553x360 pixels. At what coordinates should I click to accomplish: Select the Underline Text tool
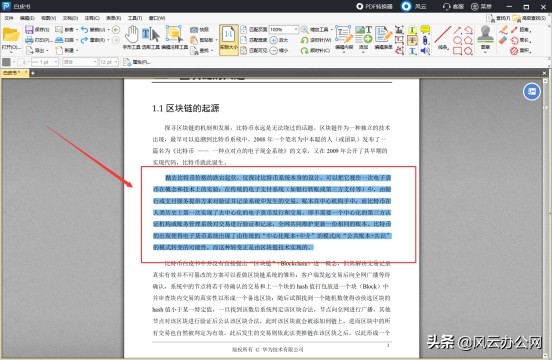click(x=412, y=51)
